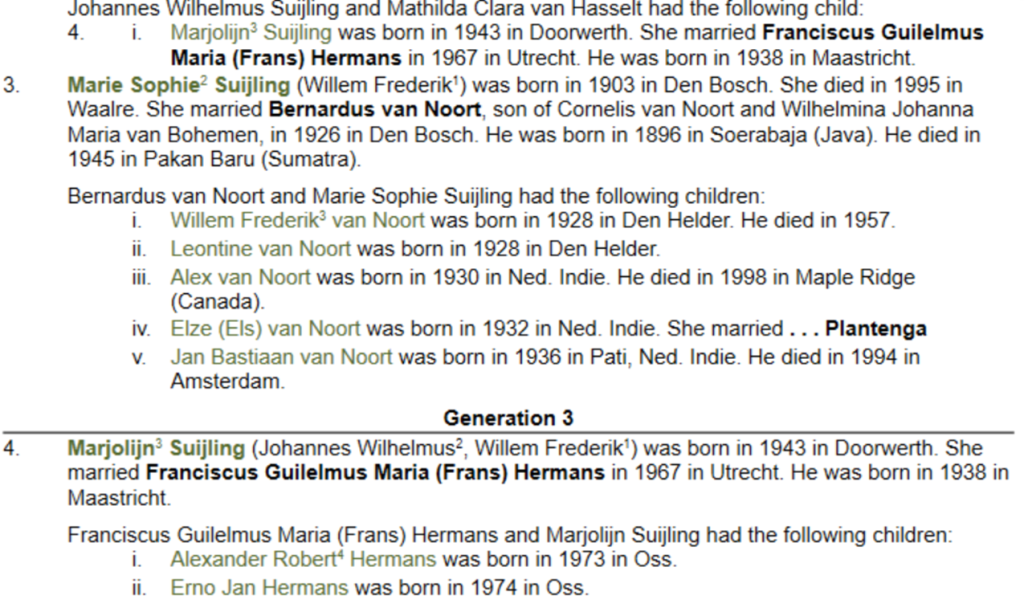This screenshot has width=1024, height=612.
Task: Follow the Alex van Noort link
Action: click(x=241, y=276)
